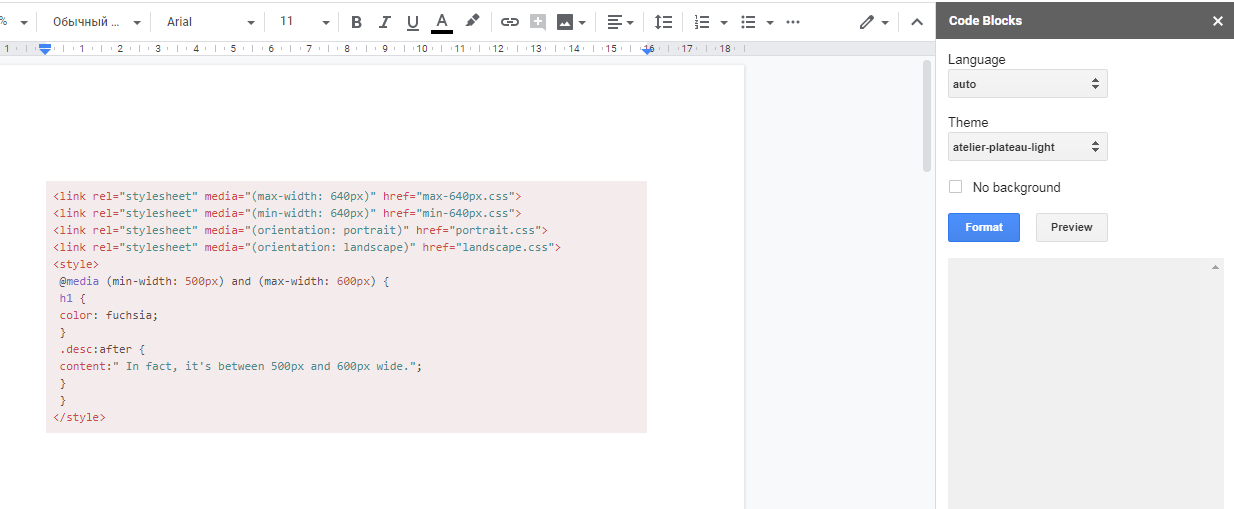Open the Language dropdown set to auto
Screen dimensions: 1234x509
pos(1027,84)
